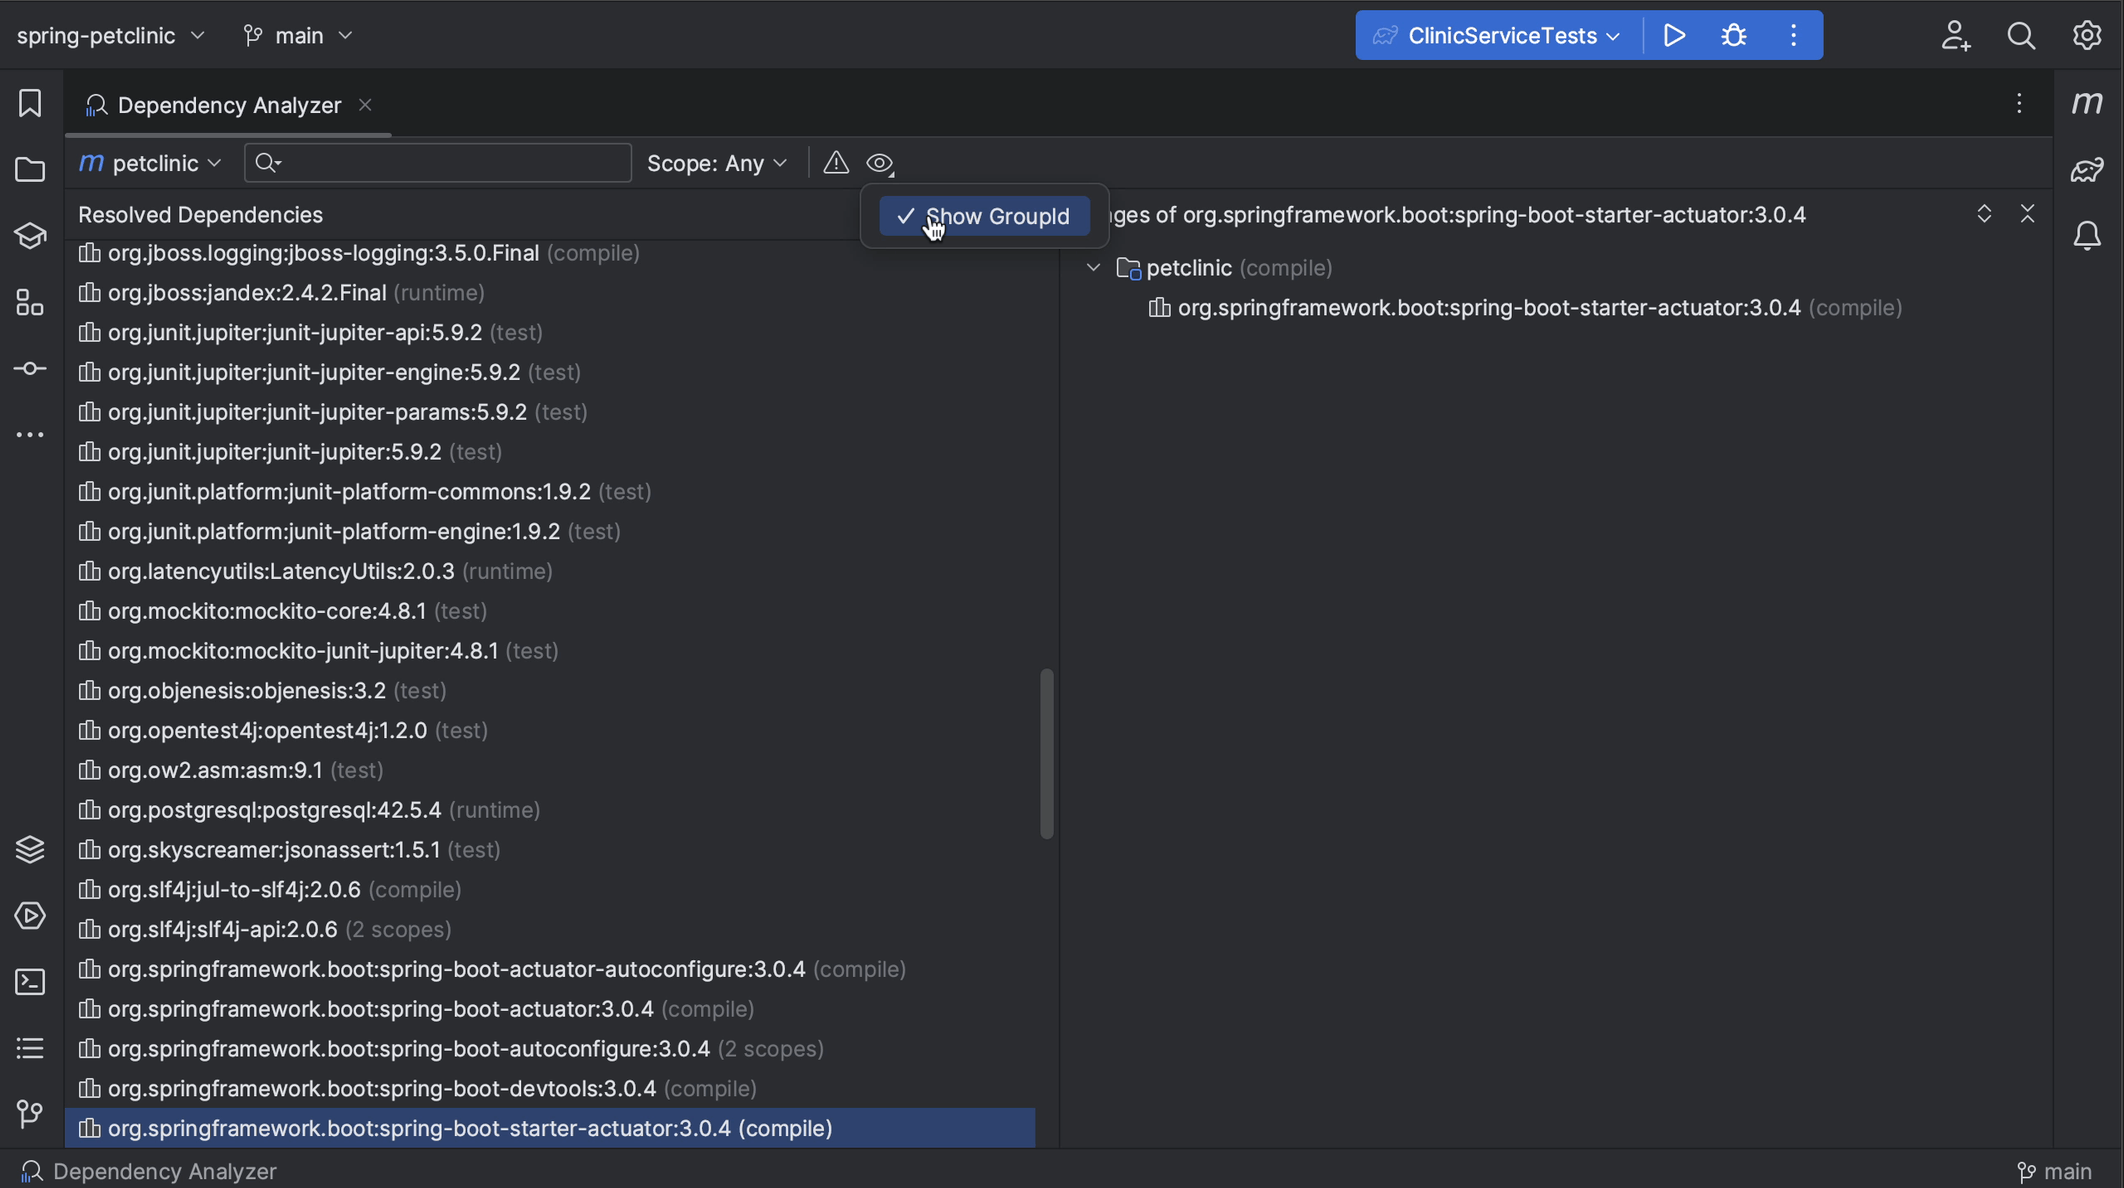
Task: Open the Notifications bell icon
Action: (2089, 235)
